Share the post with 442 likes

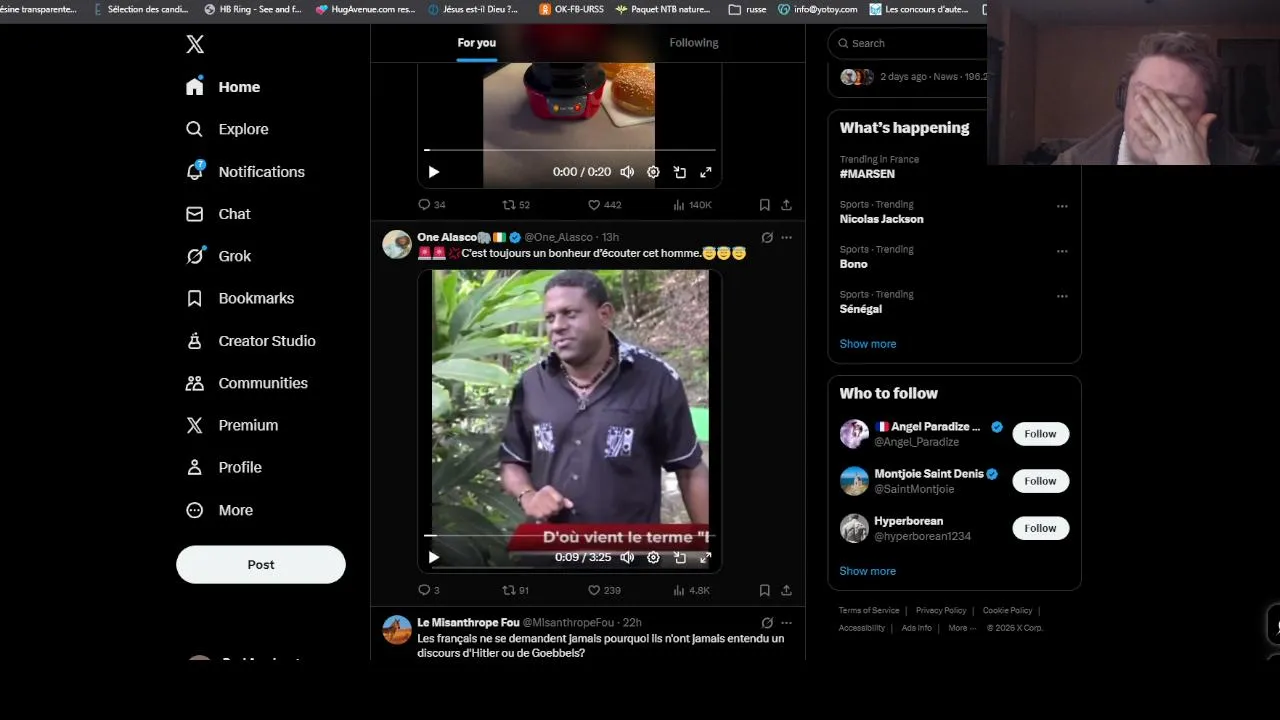pyautogui.click(x=786, y=204)
